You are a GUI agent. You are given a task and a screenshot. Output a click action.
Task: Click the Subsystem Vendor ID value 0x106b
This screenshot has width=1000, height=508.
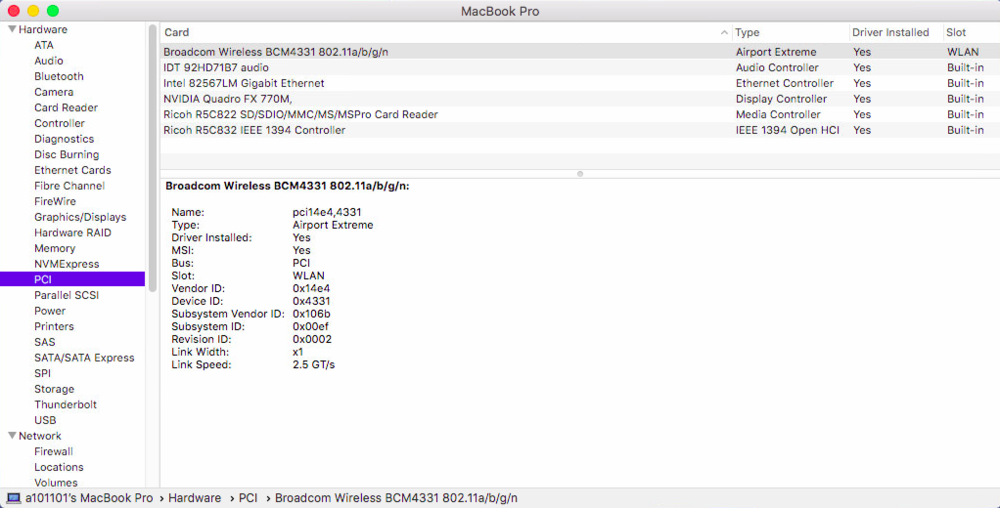pyautogui.click(x=311, y=314)
